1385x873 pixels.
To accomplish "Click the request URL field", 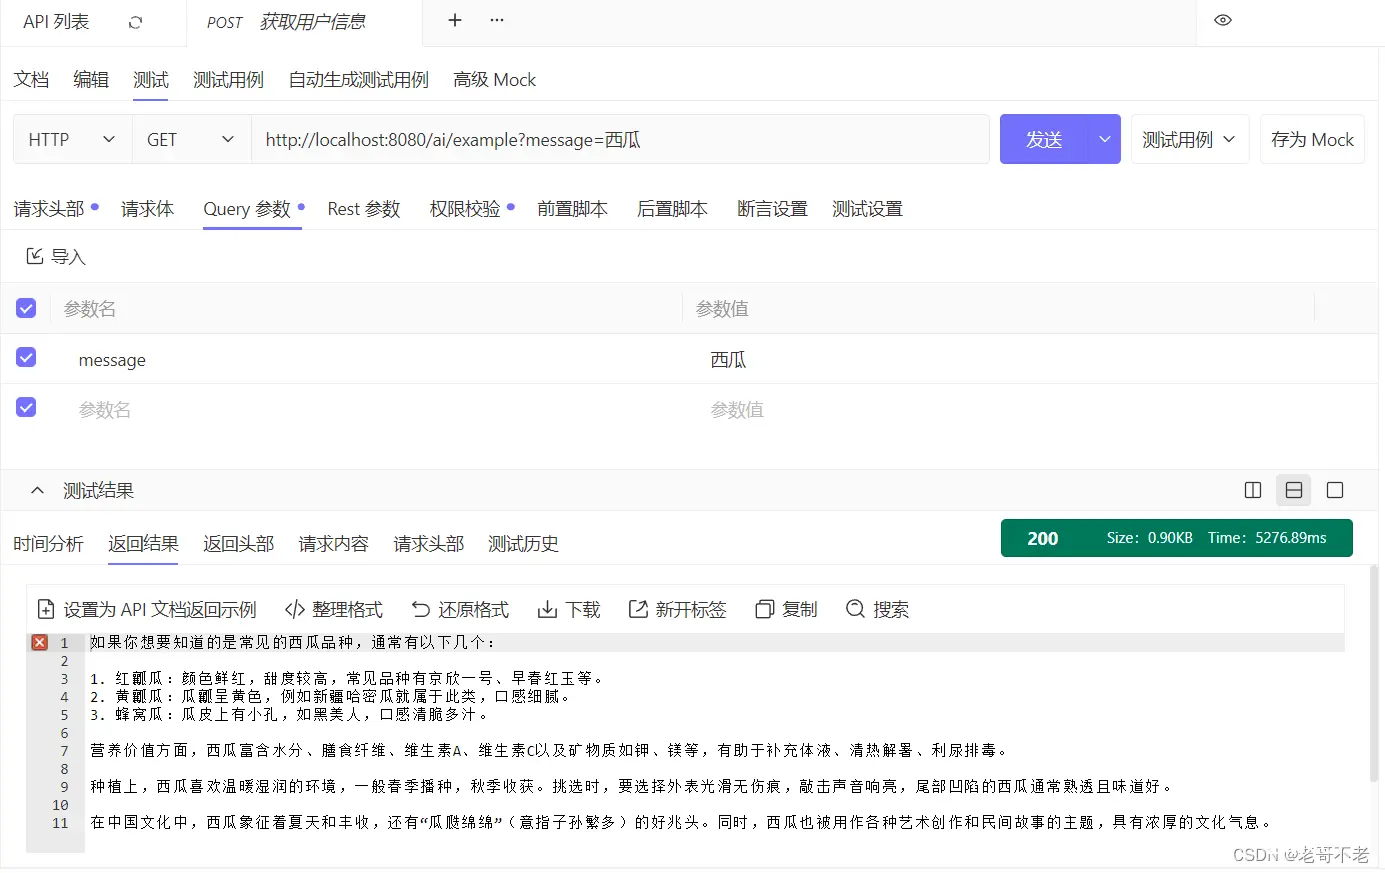I will [620, 139].
